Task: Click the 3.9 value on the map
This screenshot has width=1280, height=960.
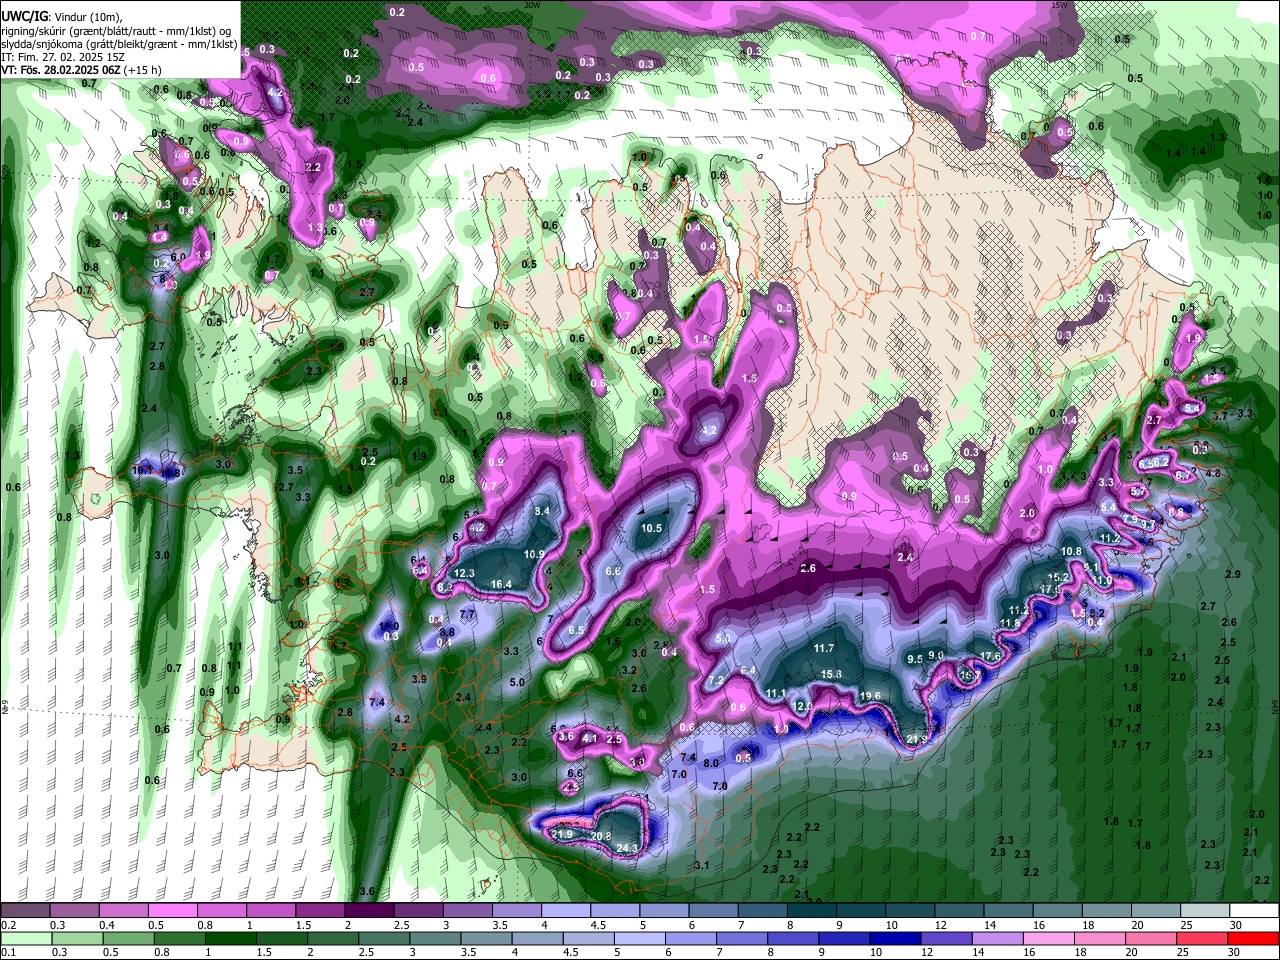Action: point(419,680)
